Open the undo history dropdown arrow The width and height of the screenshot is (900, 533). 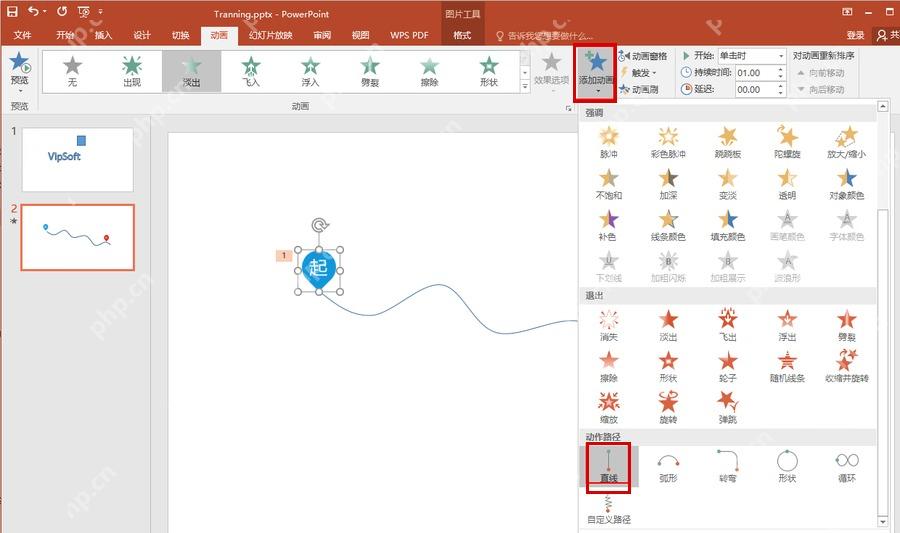click(45, 11)
